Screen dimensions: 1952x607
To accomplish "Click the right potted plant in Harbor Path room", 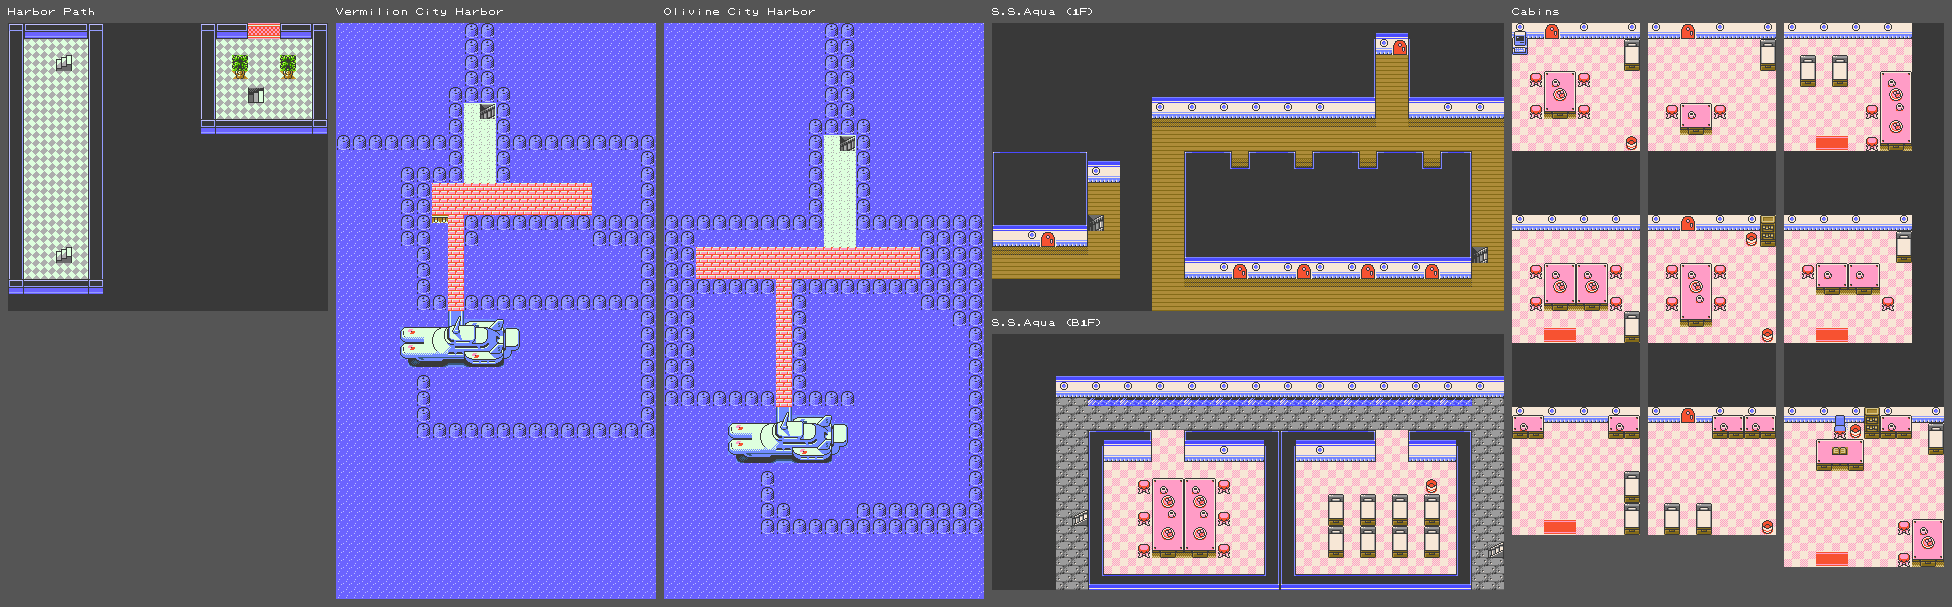I will coord(288,67).
